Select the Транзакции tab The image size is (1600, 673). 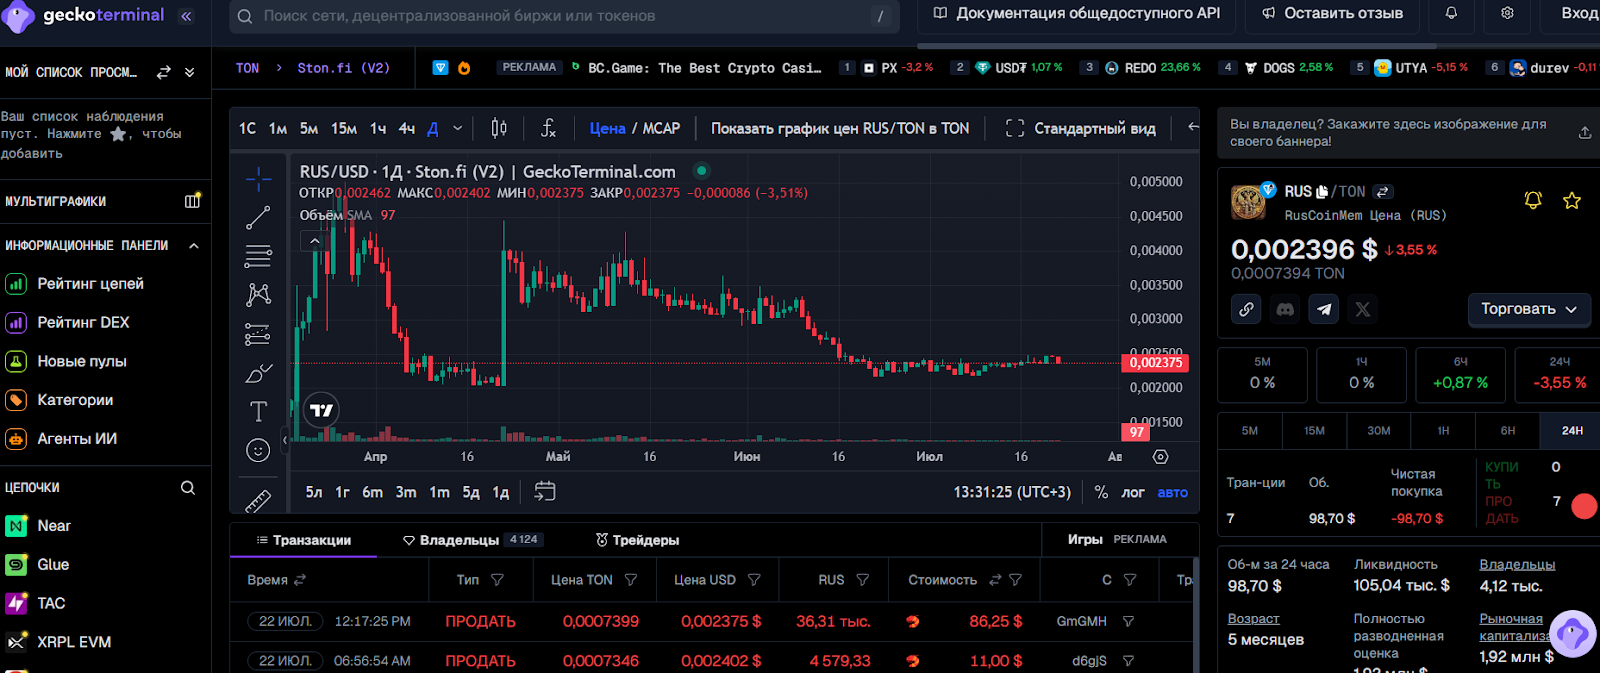(x=303, y=540)
